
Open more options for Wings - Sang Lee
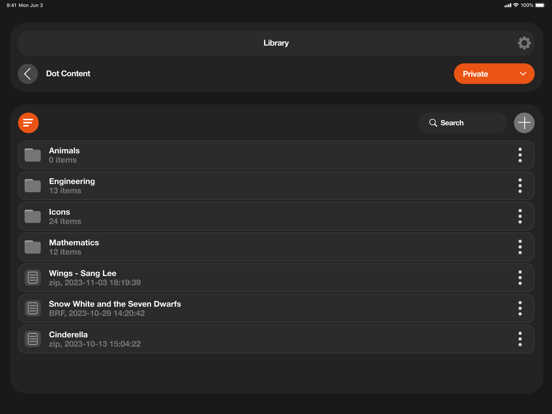click(520, 278)
